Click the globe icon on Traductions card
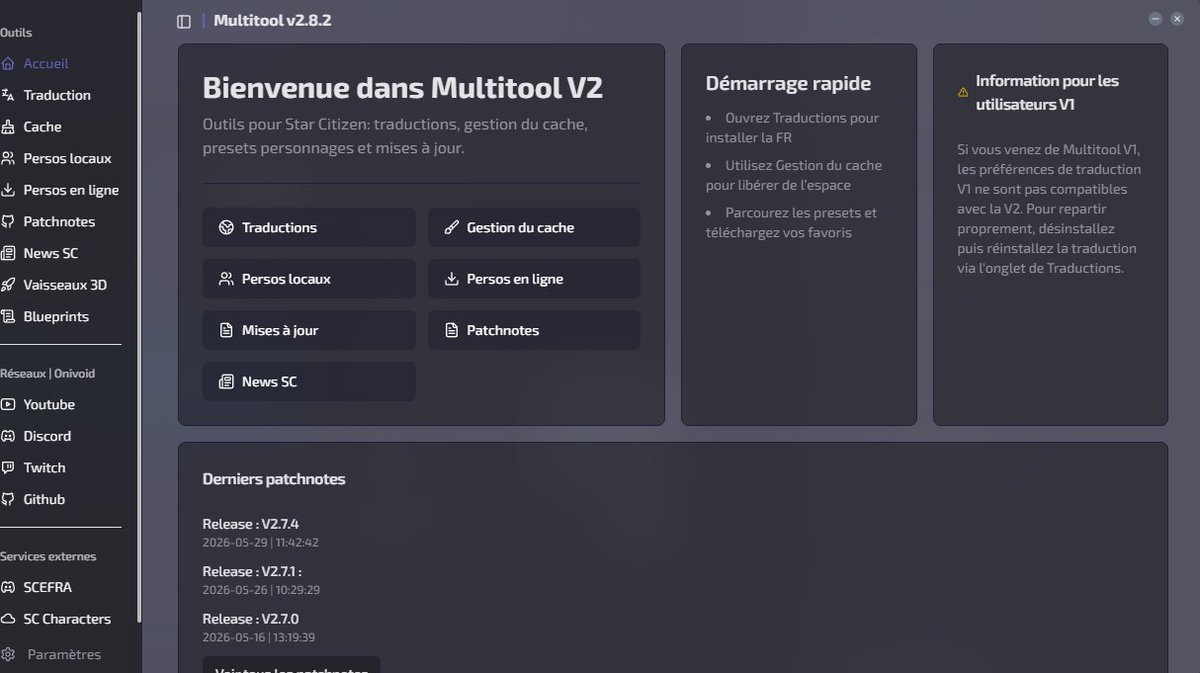Viewport: 1200px width, 673px height. pos(226,228)
